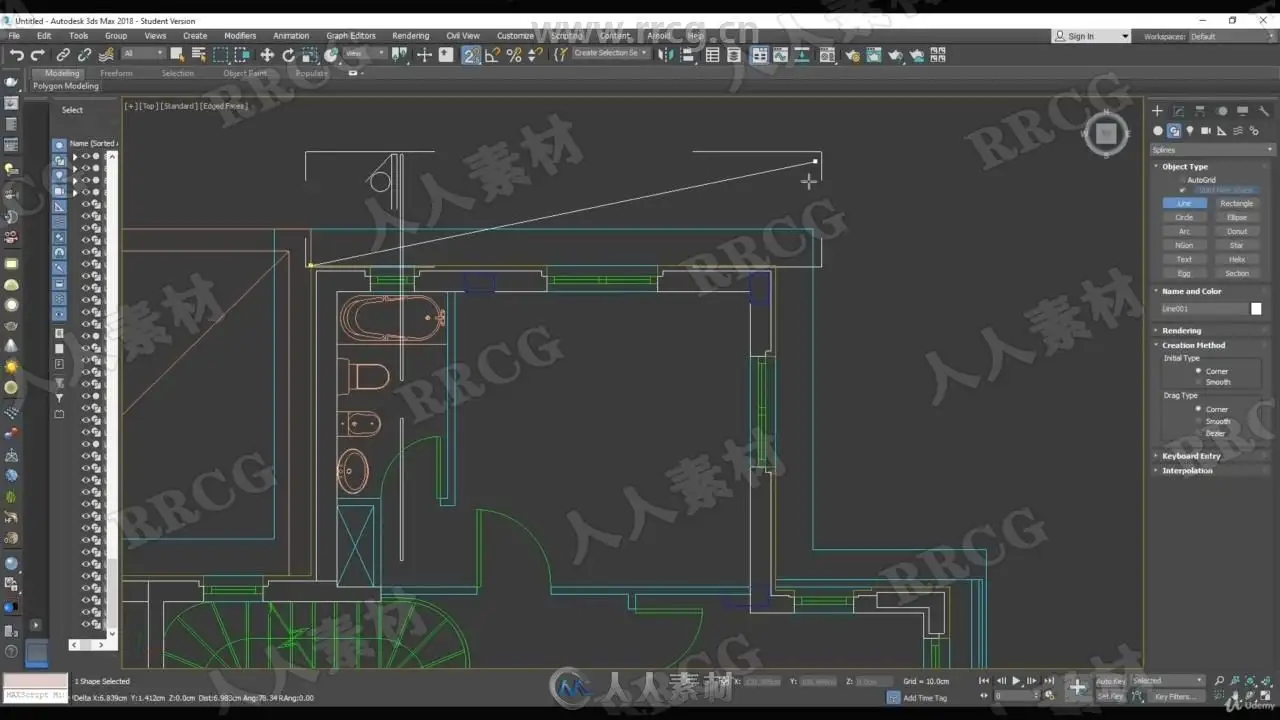The height and width of the screenshot is (720, 1280).
Task: Select Bezier under Drag Type
Action: (1198, 433)
